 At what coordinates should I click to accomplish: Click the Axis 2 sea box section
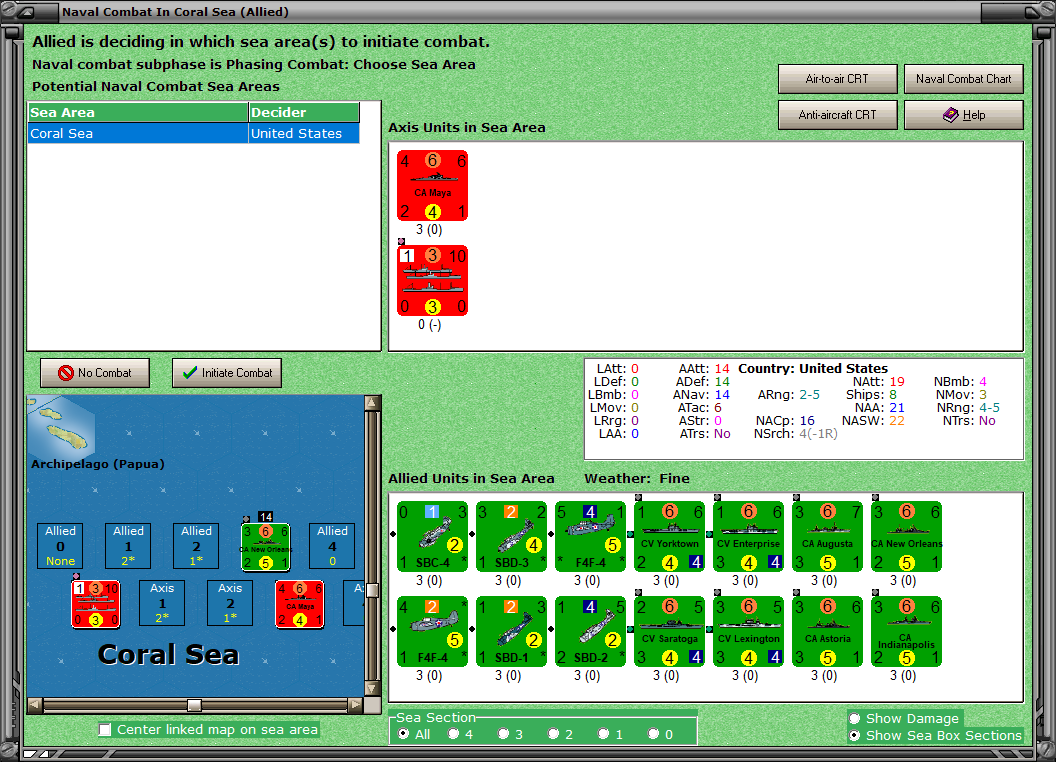[x=230, y=603]
